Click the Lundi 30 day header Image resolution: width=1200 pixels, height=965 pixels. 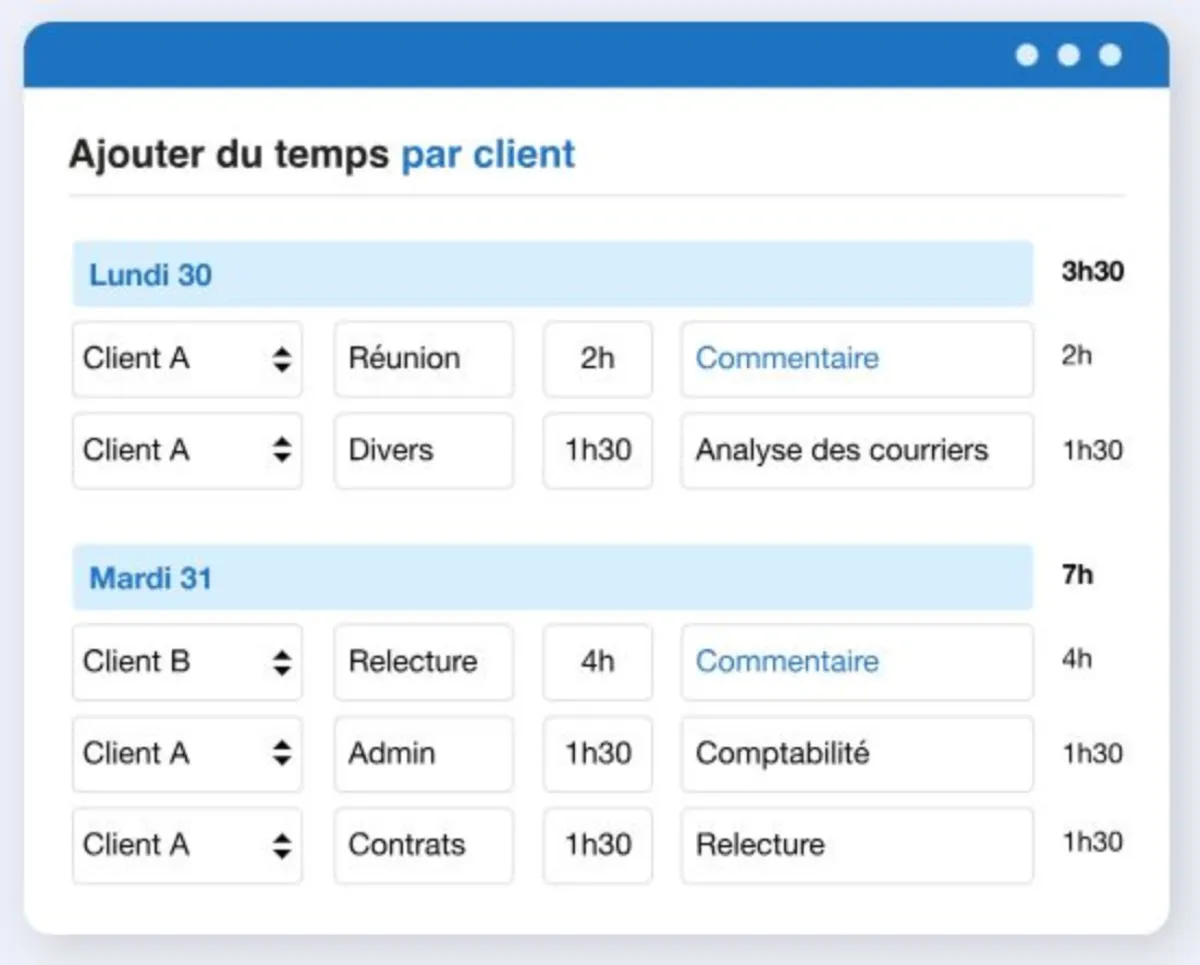coord(552,274)
